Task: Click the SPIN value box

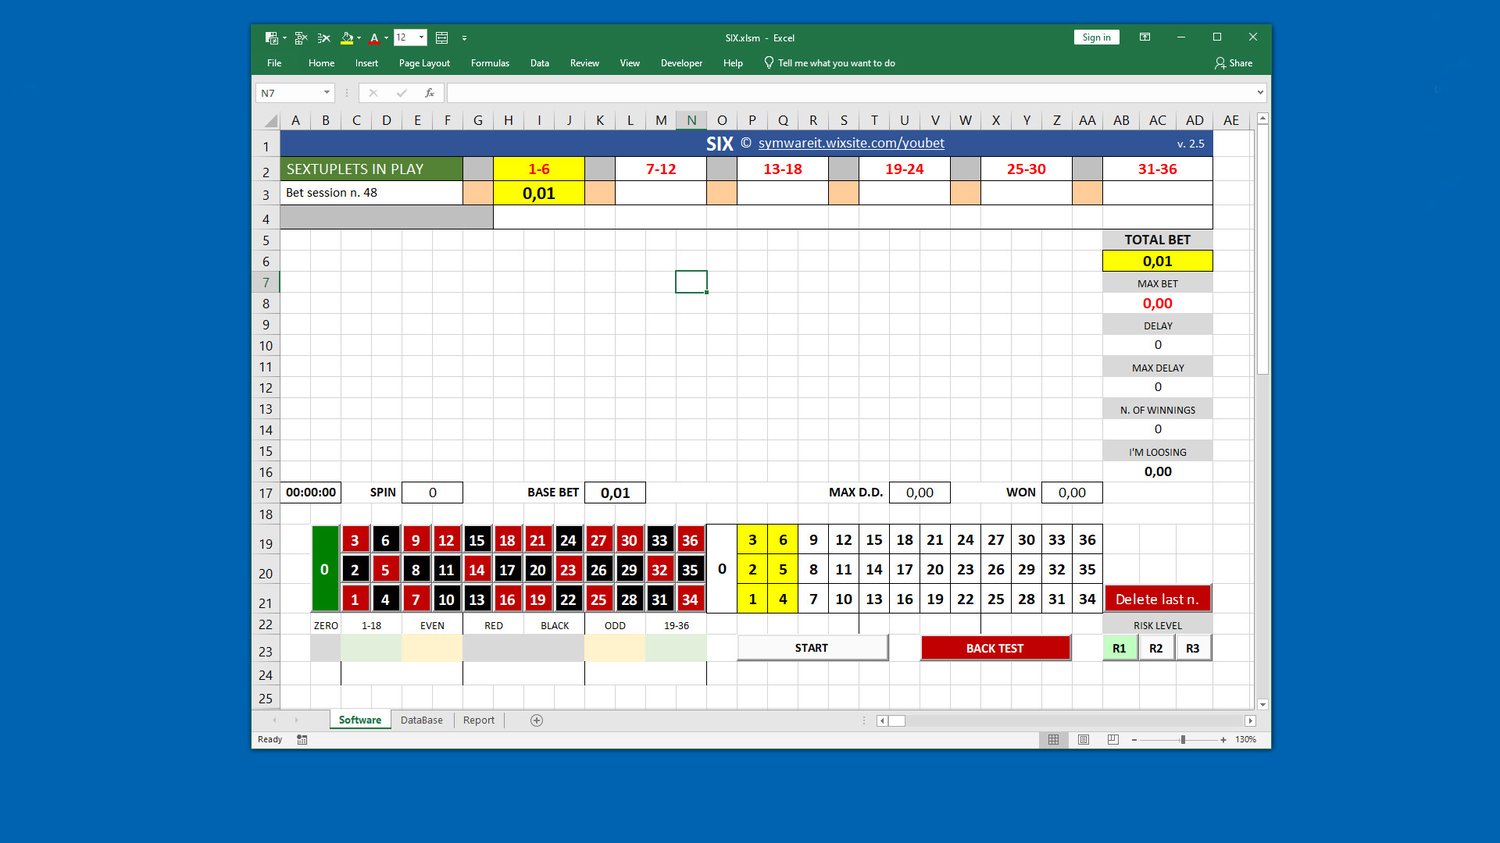Action: [x=432, y=492]
